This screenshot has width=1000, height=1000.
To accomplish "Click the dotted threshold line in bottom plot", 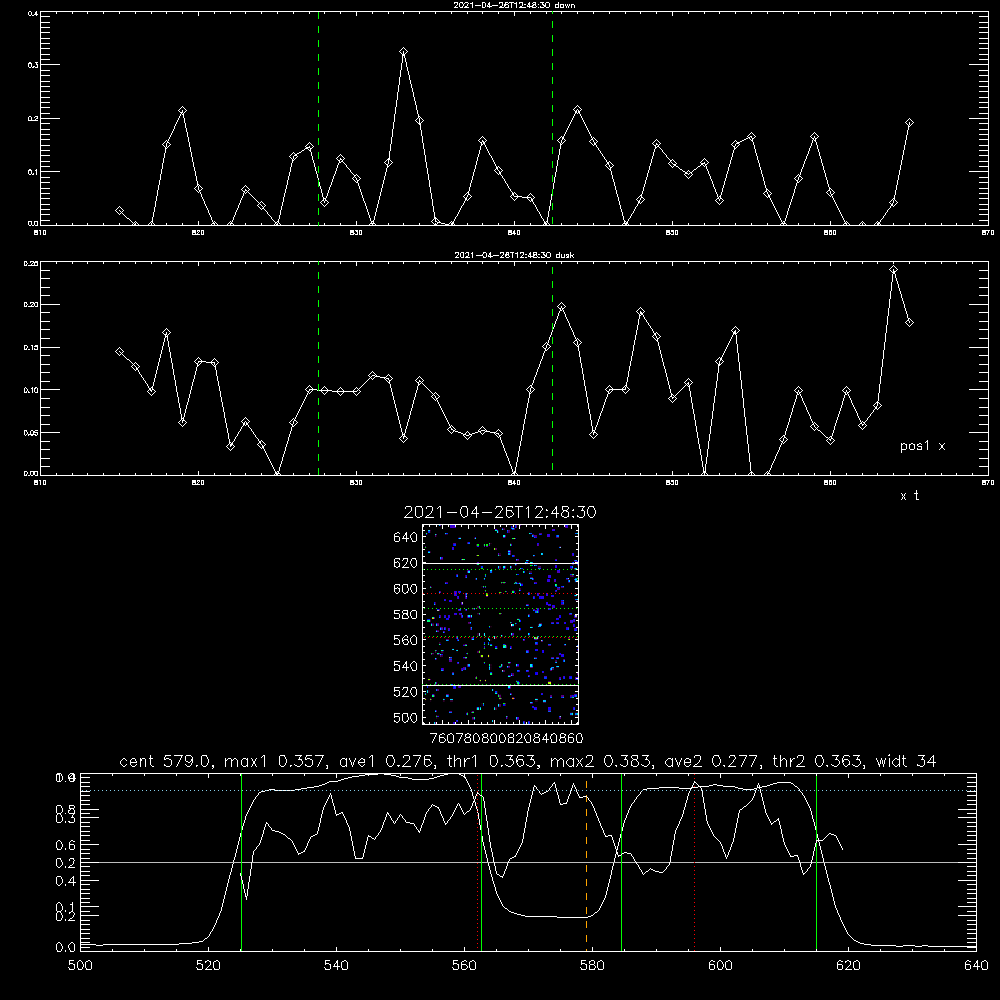I will coord(528,791).
